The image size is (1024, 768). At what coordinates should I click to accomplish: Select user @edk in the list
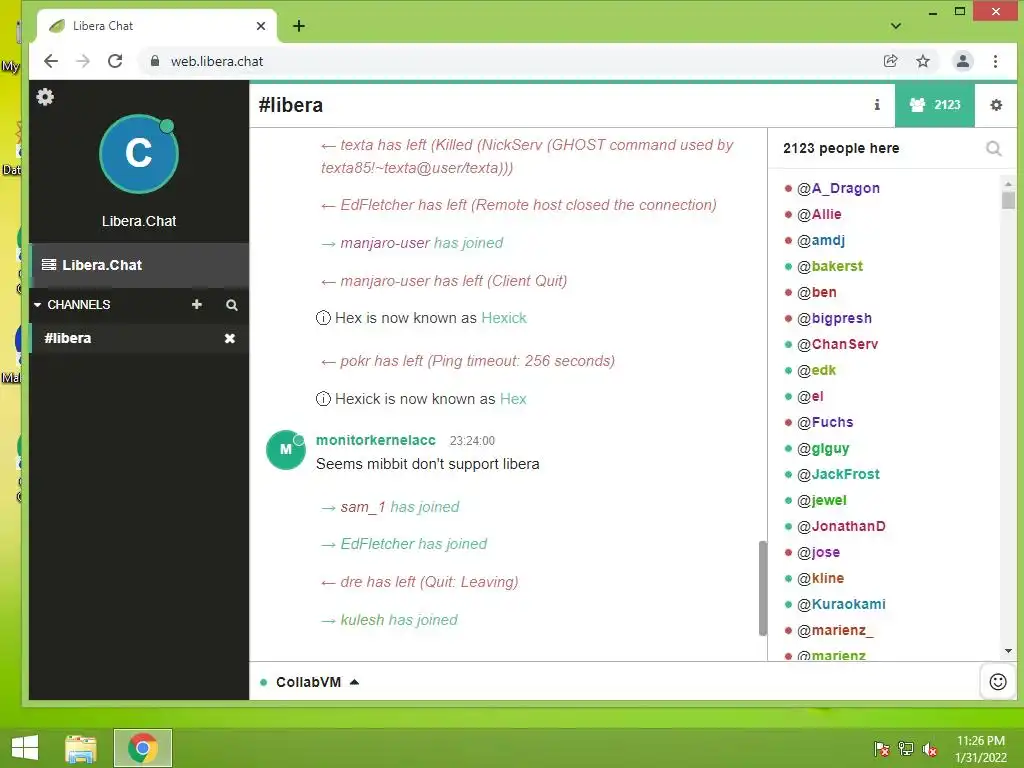[x=816, y=370]
